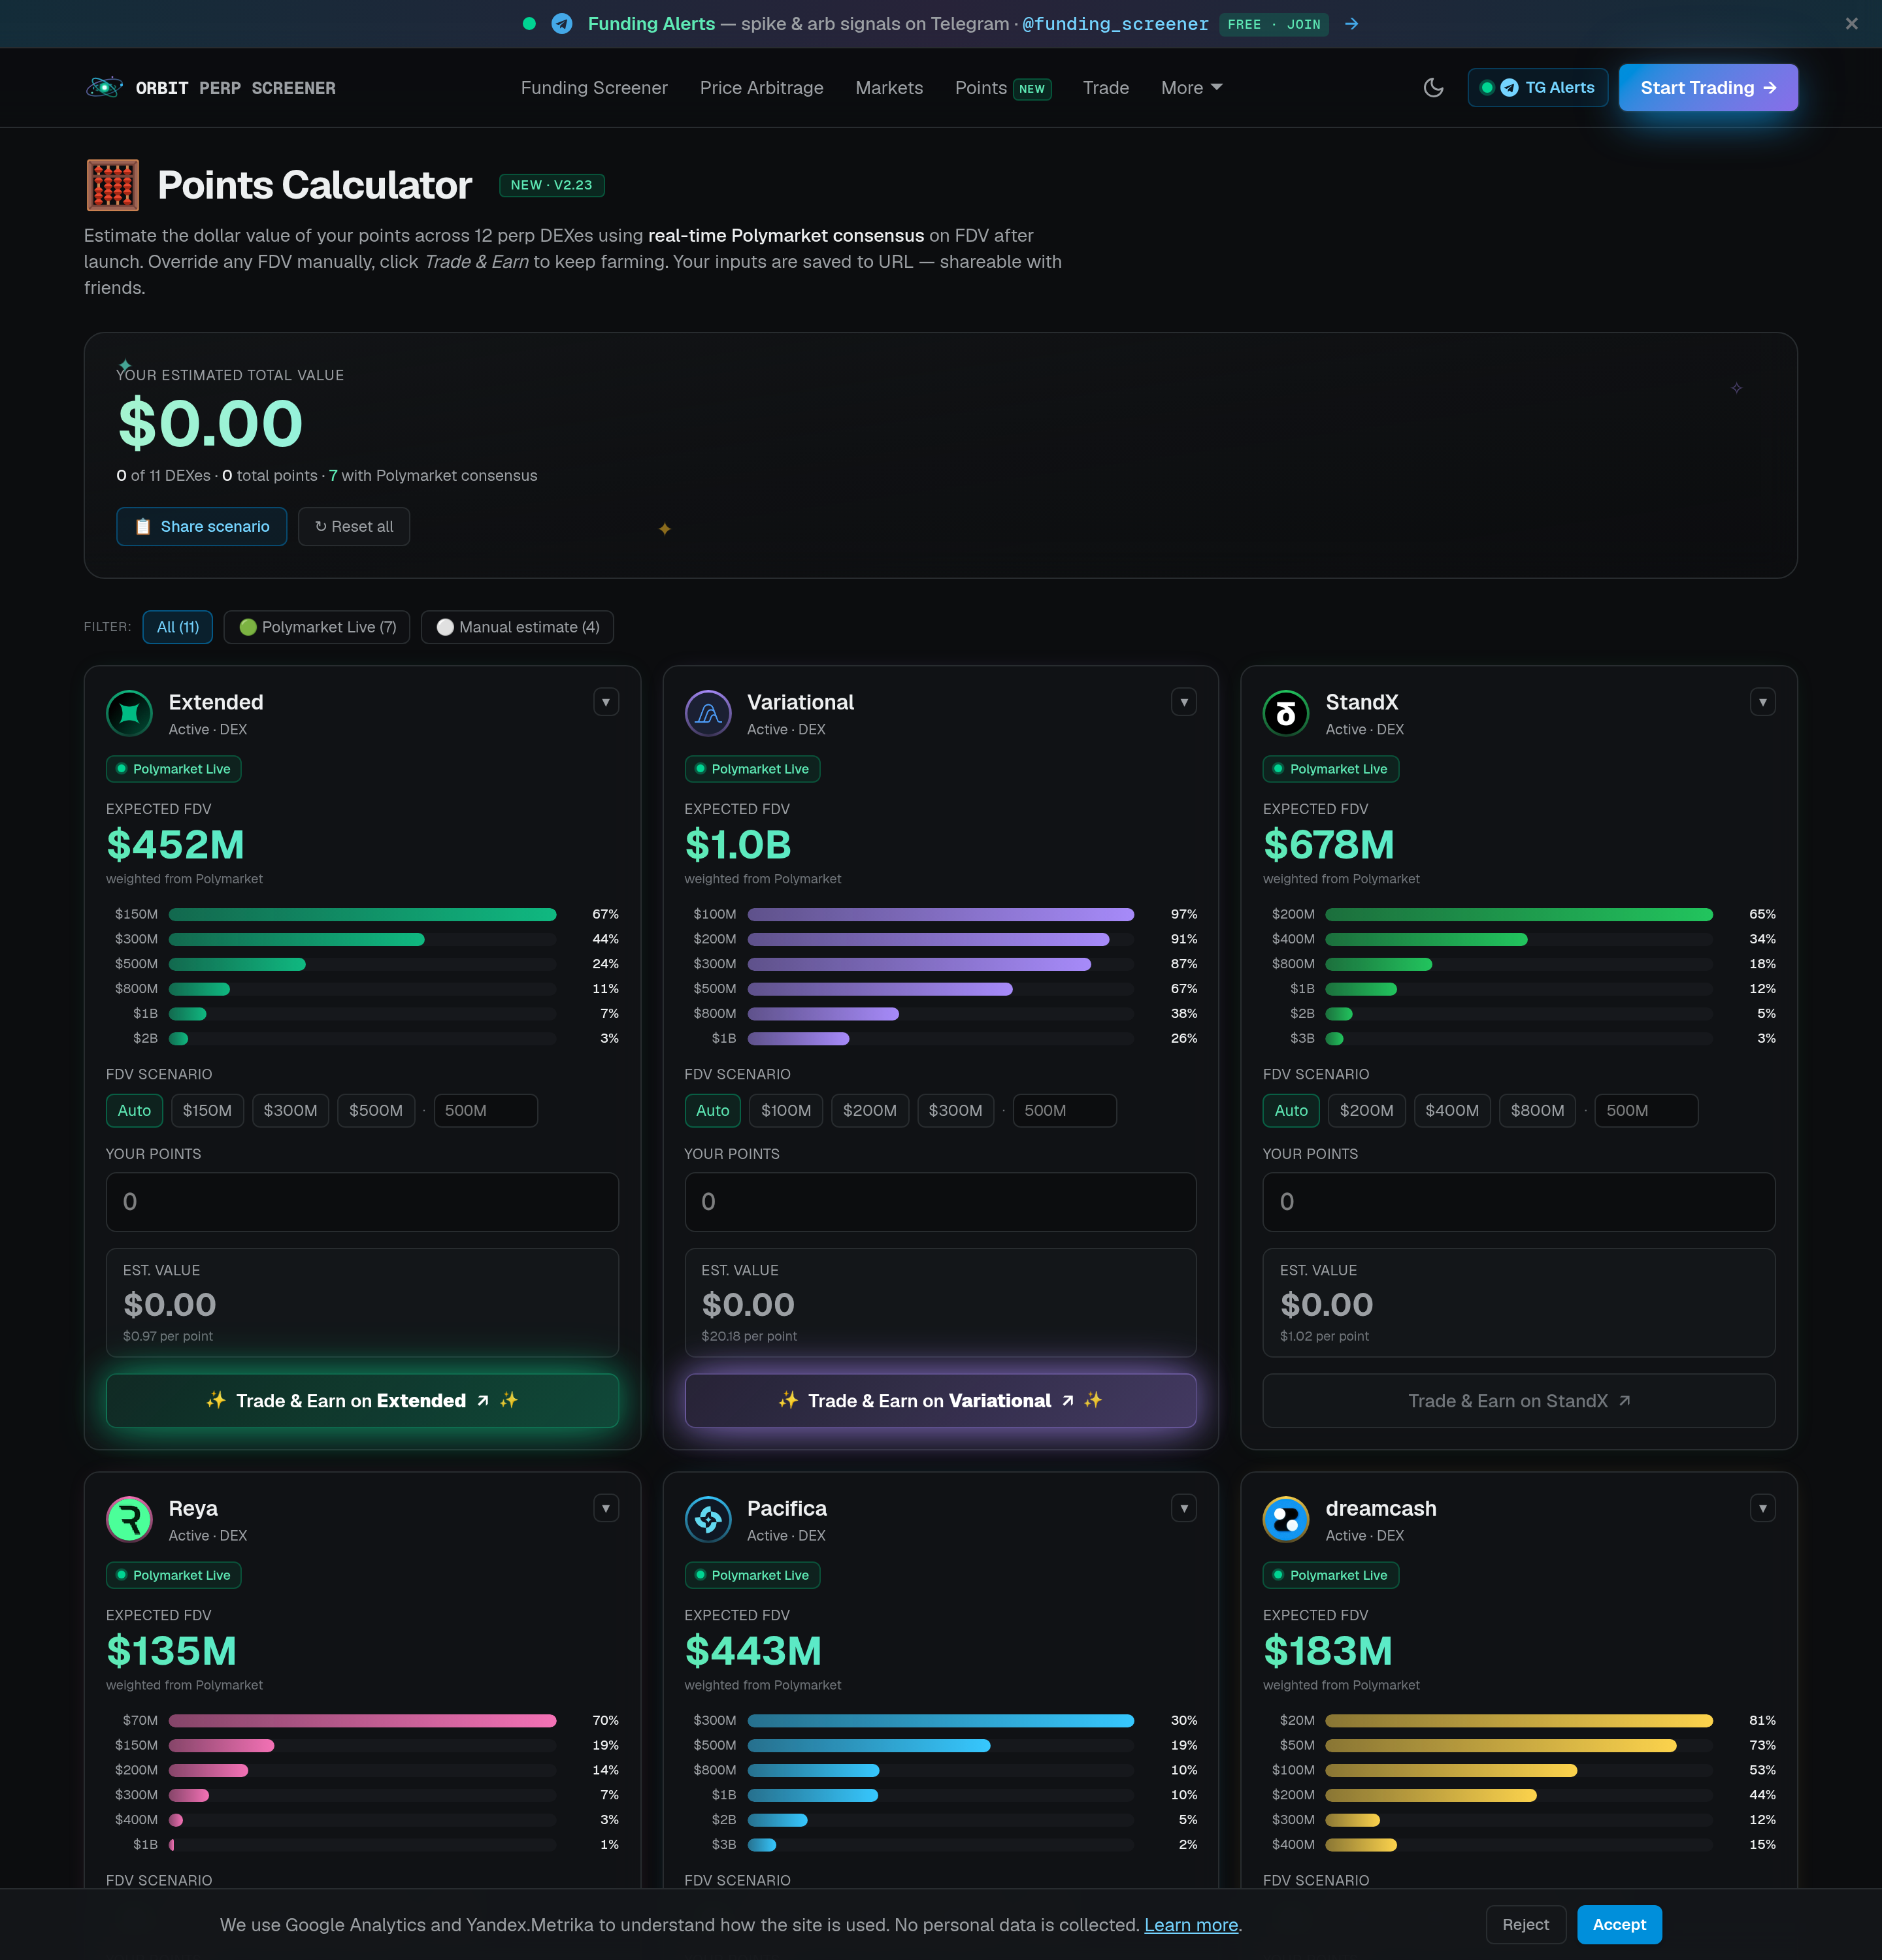Expand the Pacifica card chevron

pyautogui.click(x=1184, y=1508)
